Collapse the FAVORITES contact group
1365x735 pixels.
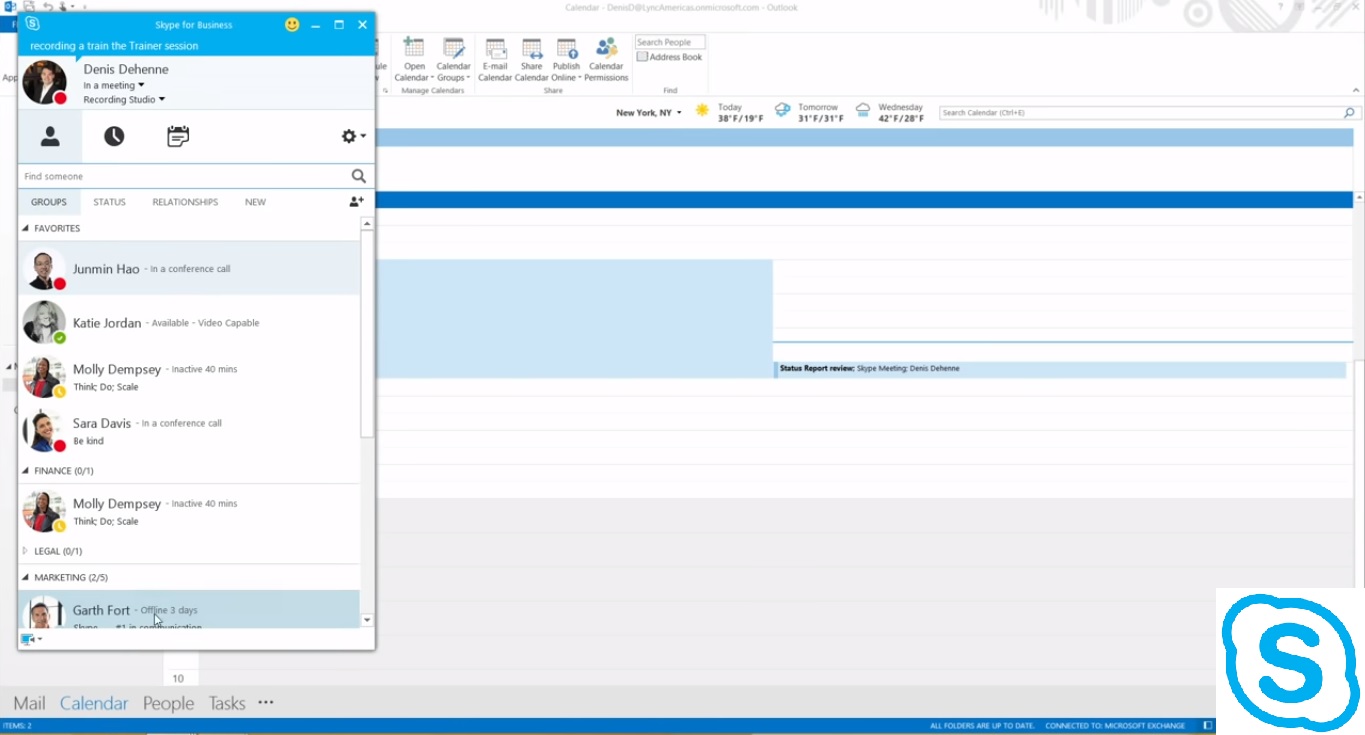point(26,228)
